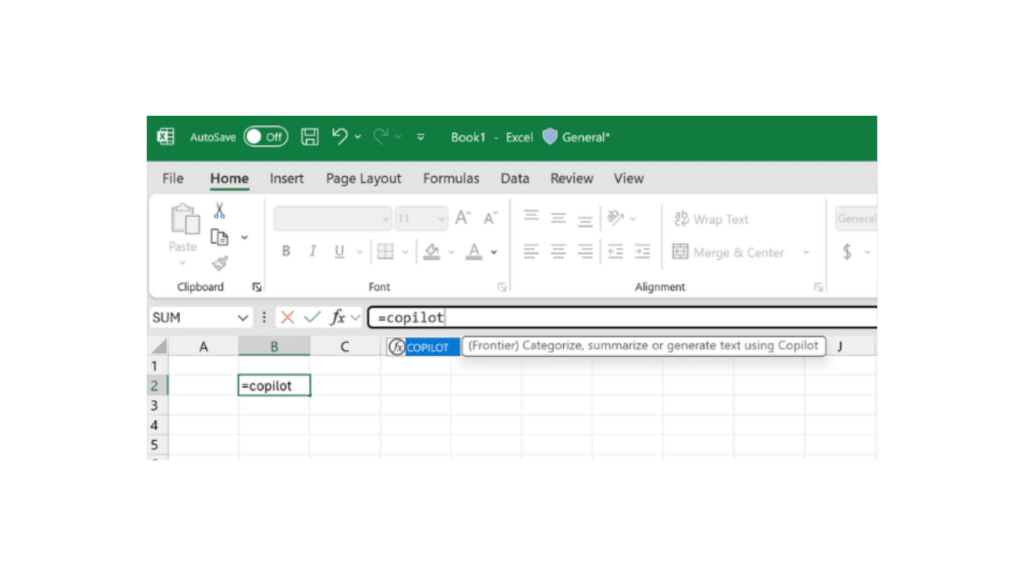Open the redo history dropdown arrow
Viewport: 1024px width, 576px height.
click(x=398, y=137)
